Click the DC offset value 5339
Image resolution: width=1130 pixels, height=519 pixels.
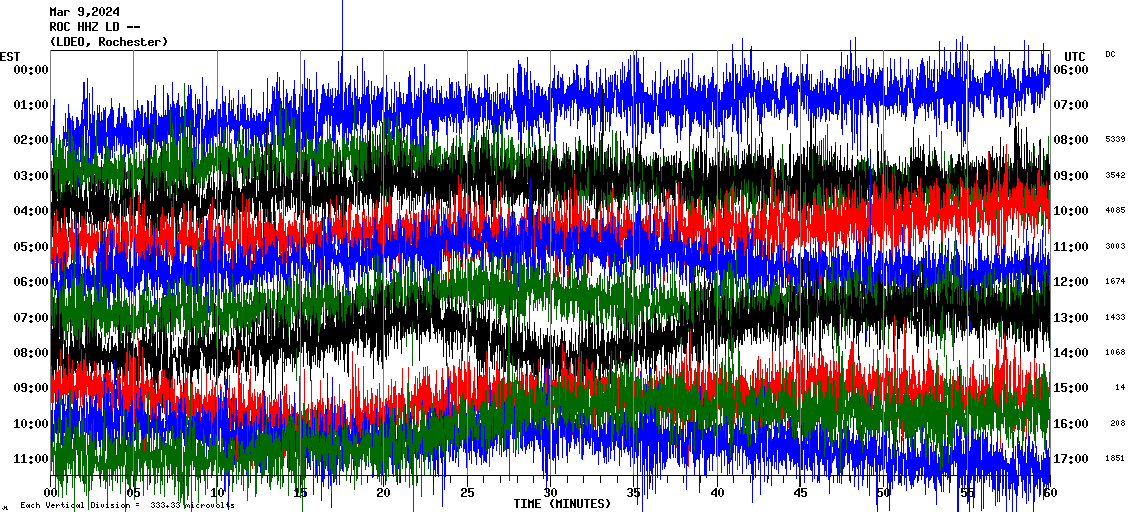click(1115, 140)
